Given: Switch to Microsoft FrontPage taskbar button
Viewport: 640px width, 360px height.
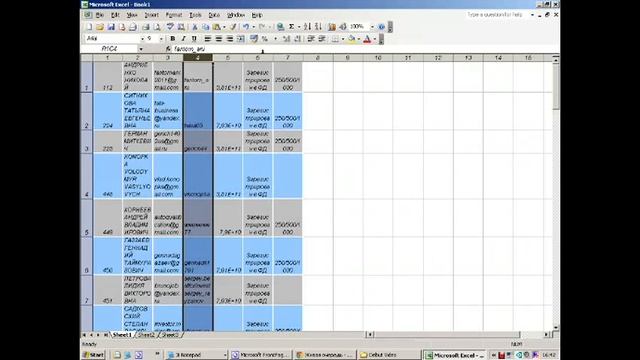Looking at the screenshot, I should point(260,355).
